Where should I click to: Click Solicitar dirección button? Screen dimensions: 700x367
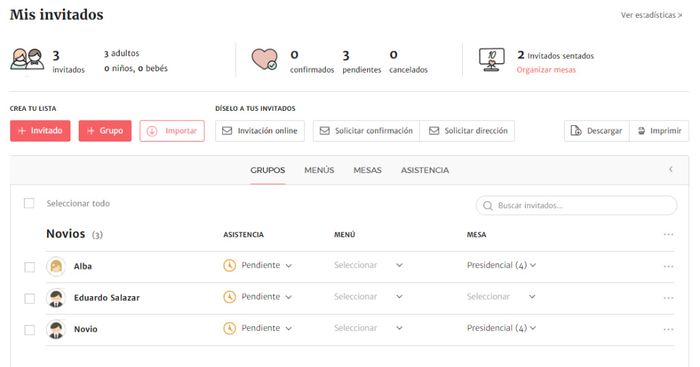pyautogui.click(x=467, y=131)
